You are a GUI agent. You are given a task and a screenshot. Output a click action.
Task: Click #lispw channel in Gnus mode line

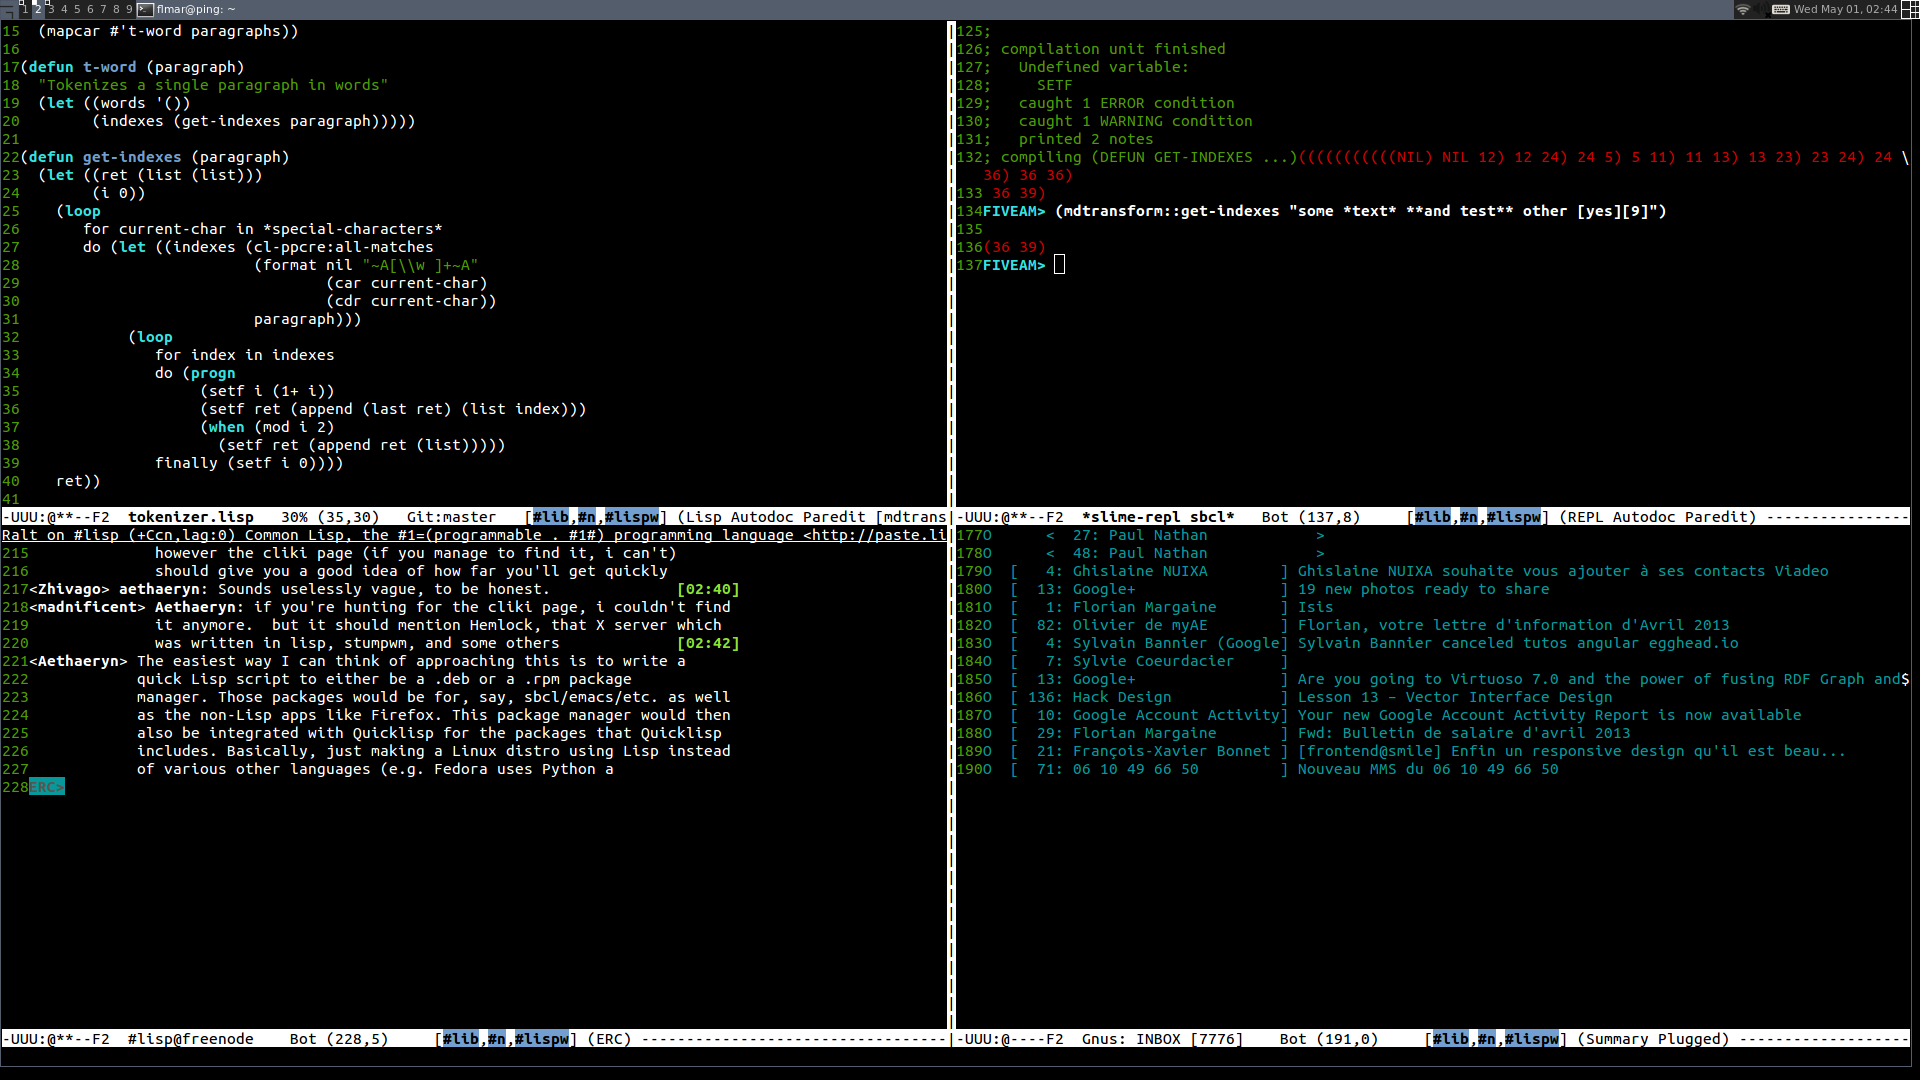[1531, 1039]
